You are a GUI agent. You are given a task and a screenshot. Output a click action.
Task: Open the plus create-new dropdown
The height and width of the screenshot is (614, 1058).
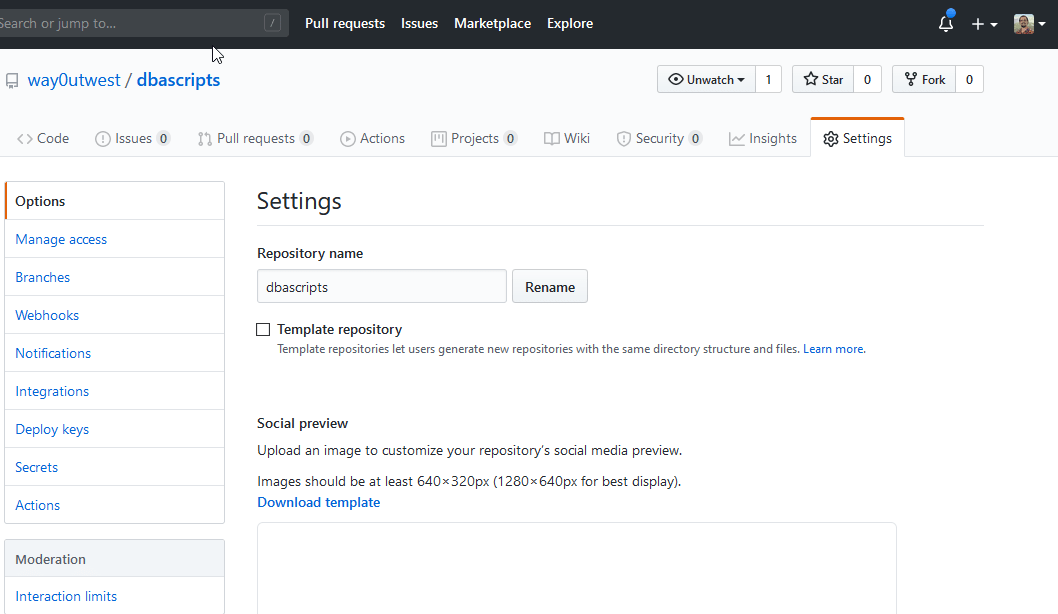984,24
